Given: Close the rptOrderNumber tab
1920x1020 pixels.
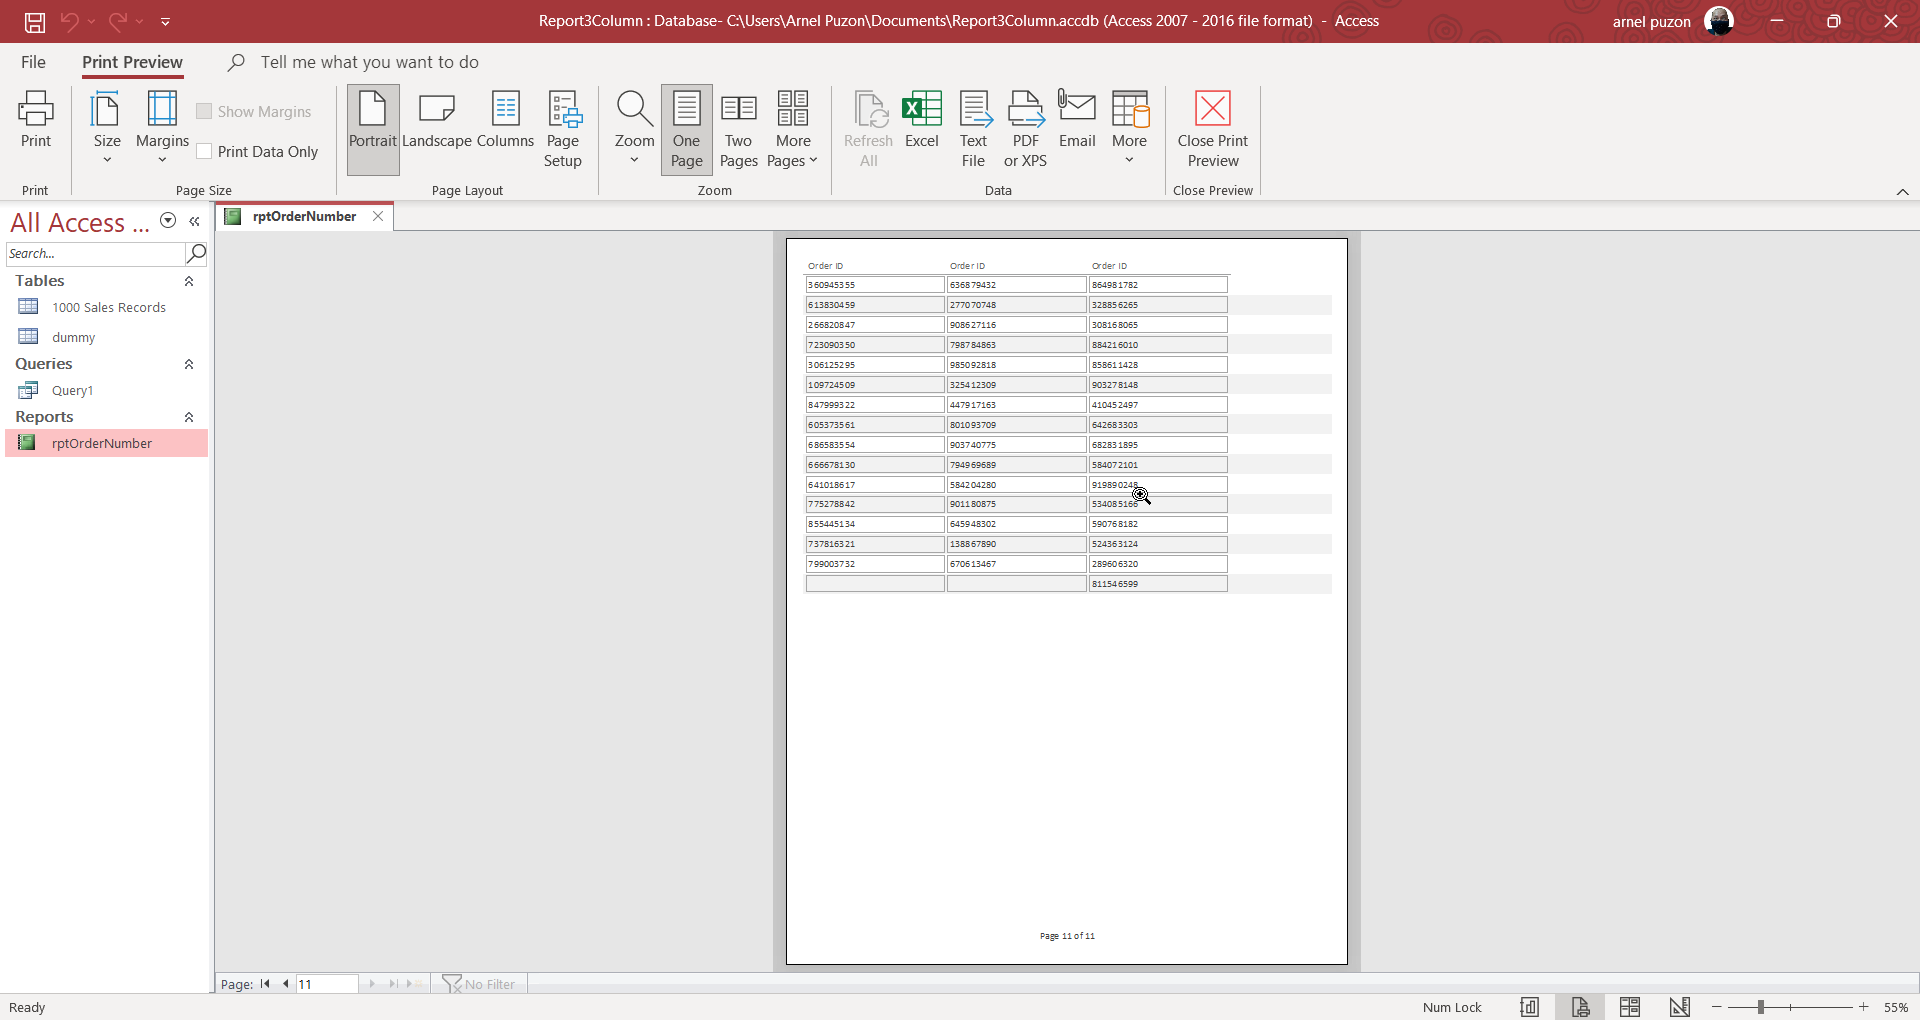Looking at the screenshot, I should tap(378, 216).
